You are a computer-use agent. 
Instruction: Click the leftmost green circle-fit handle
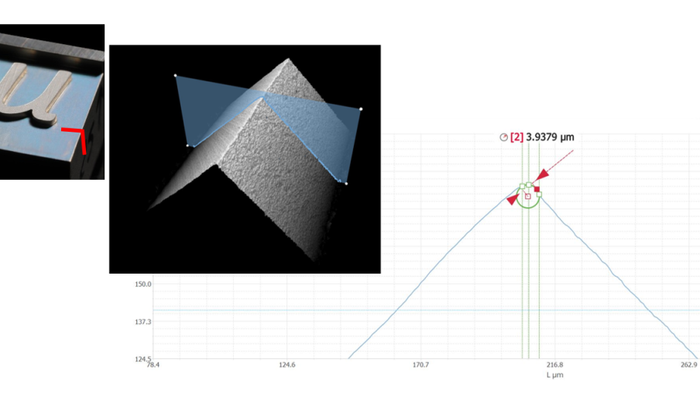522,186
